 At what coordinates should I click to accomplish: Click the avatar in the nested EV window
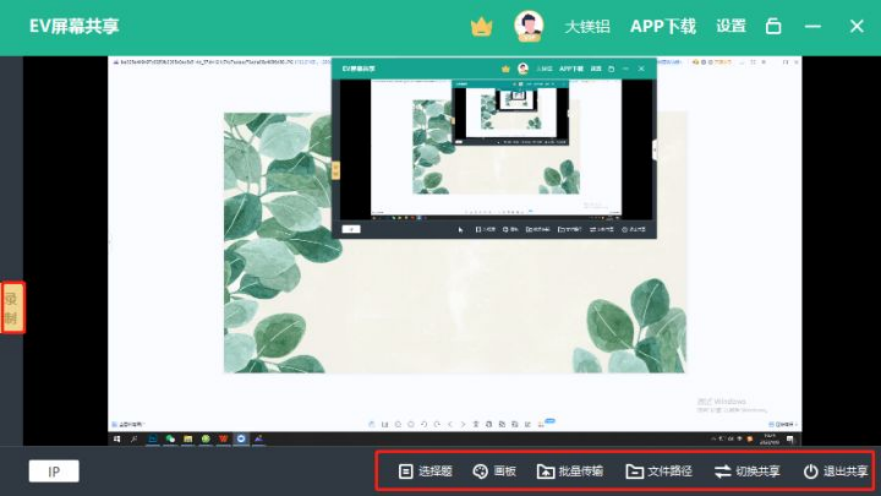point(523,69)
